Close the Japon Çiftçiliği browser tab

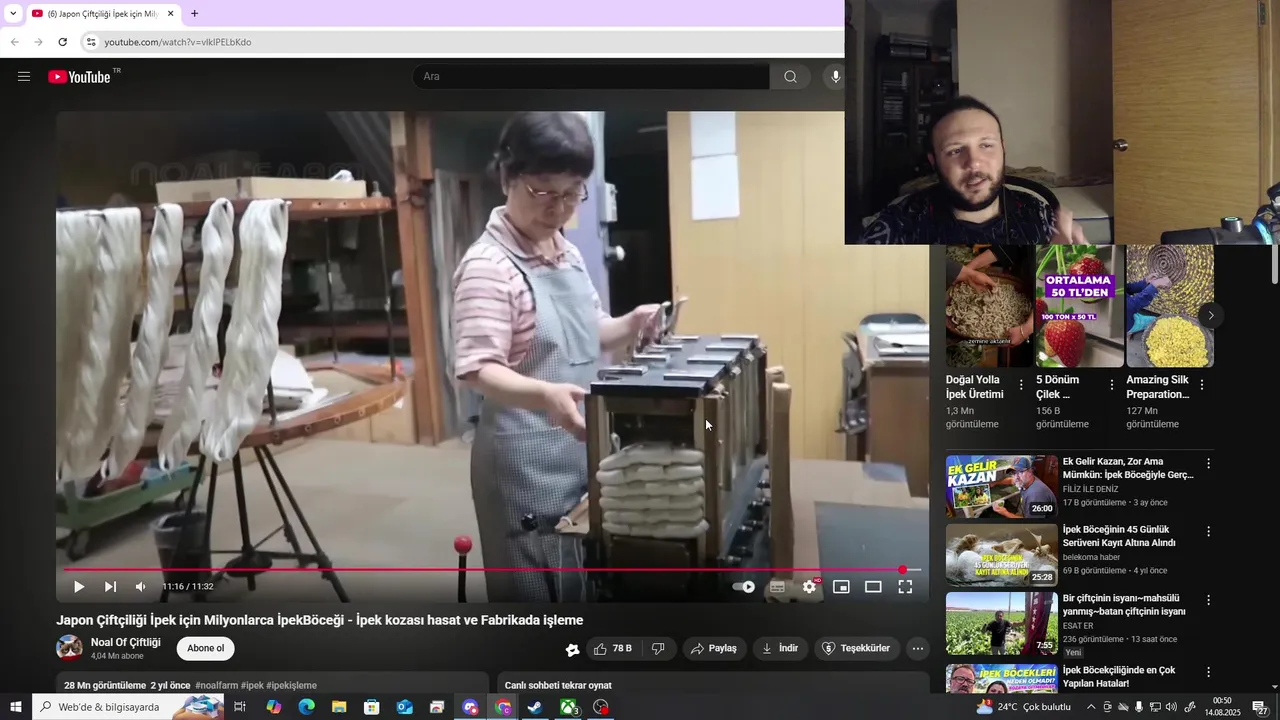pos(170,14)
